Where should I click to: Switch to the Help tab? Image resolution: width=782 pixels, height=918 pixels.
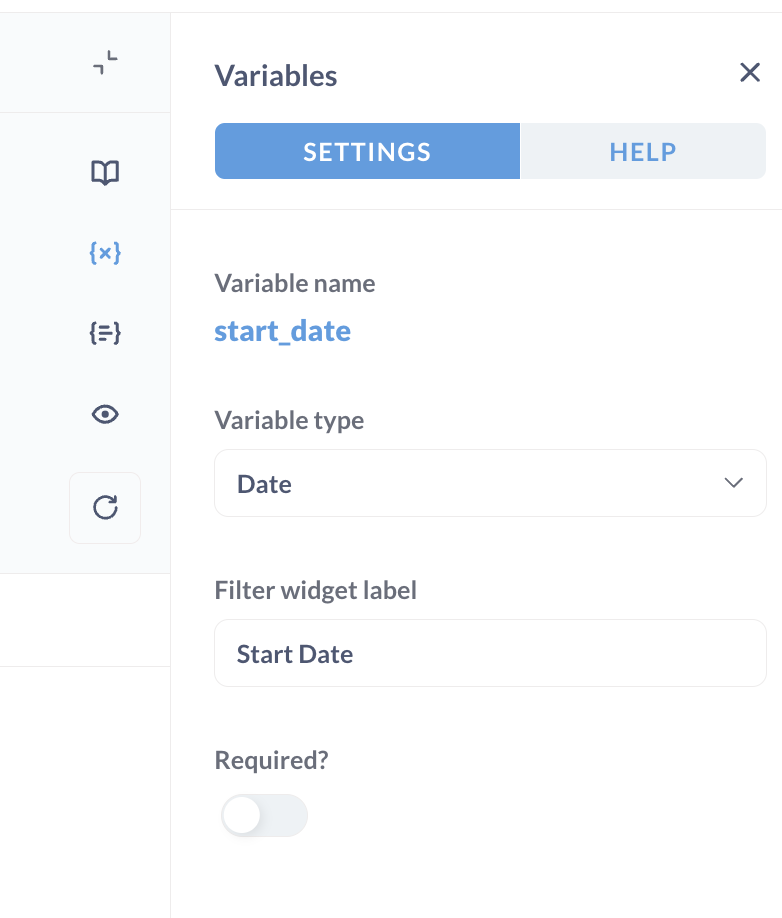coord(643,151)
